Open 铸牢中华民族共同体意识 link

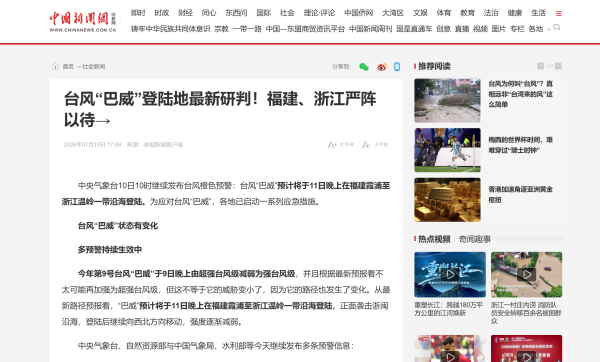tap(171, 29)
